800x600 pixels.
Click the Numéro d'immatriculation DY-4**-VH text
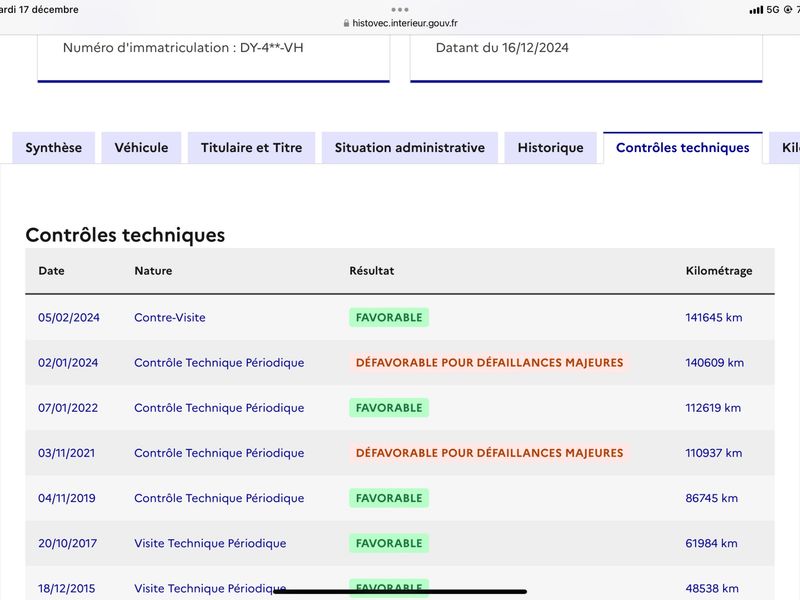183,48
